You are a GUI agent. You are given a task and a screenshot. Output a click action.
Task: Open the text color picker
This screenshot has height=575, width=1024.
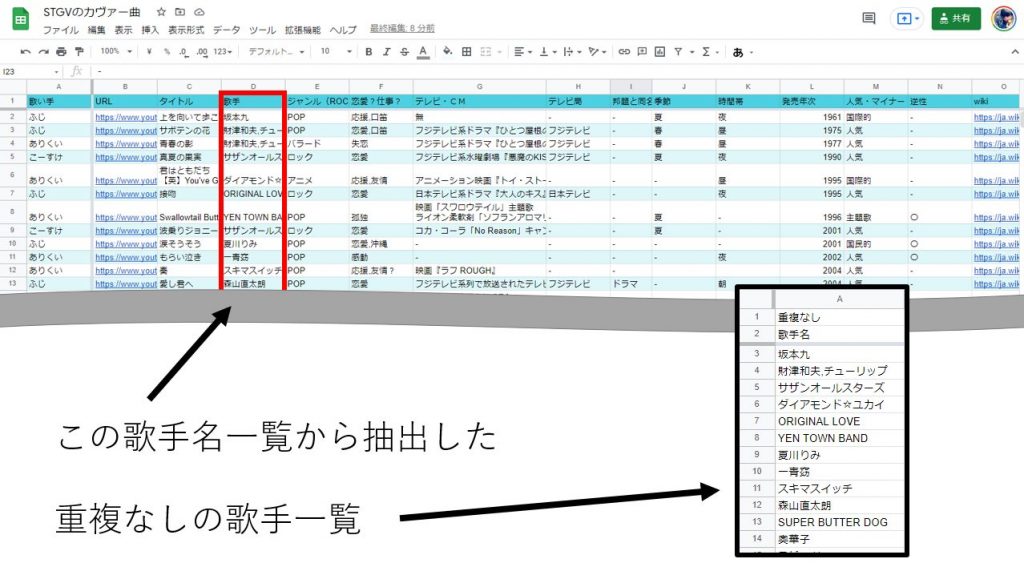pyautogui.click(x=423, y=51)
